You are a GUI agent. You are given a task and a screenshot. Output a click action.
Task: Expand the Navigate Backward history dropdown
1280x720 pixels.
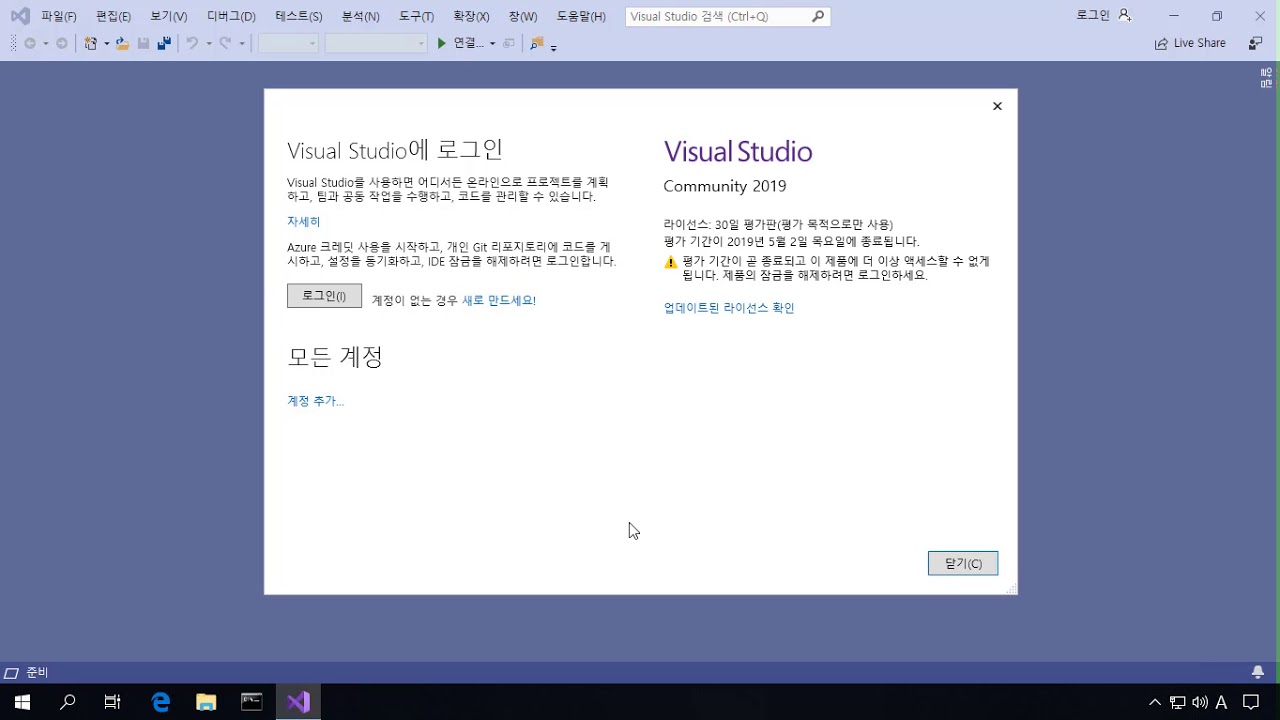45,44
